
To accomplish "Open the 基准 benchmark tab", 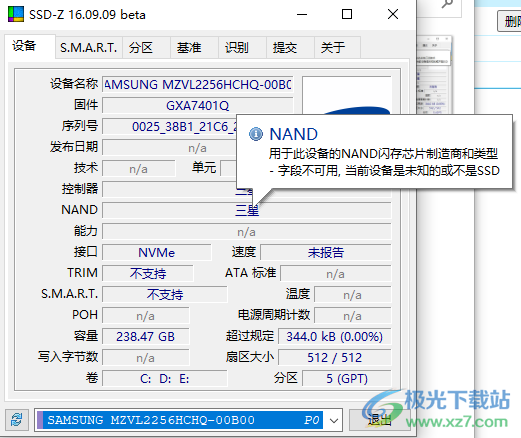I will (x=194, y=48).
